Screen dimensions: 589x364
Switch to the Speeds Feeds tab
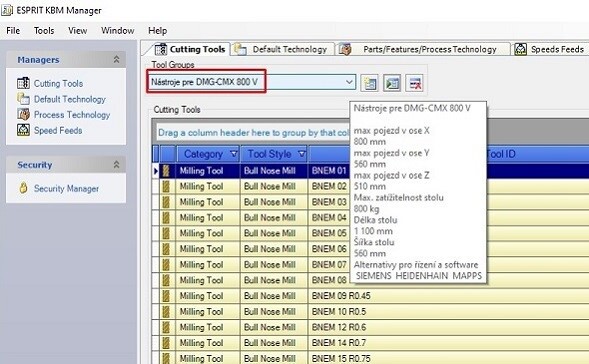point(550,49)
